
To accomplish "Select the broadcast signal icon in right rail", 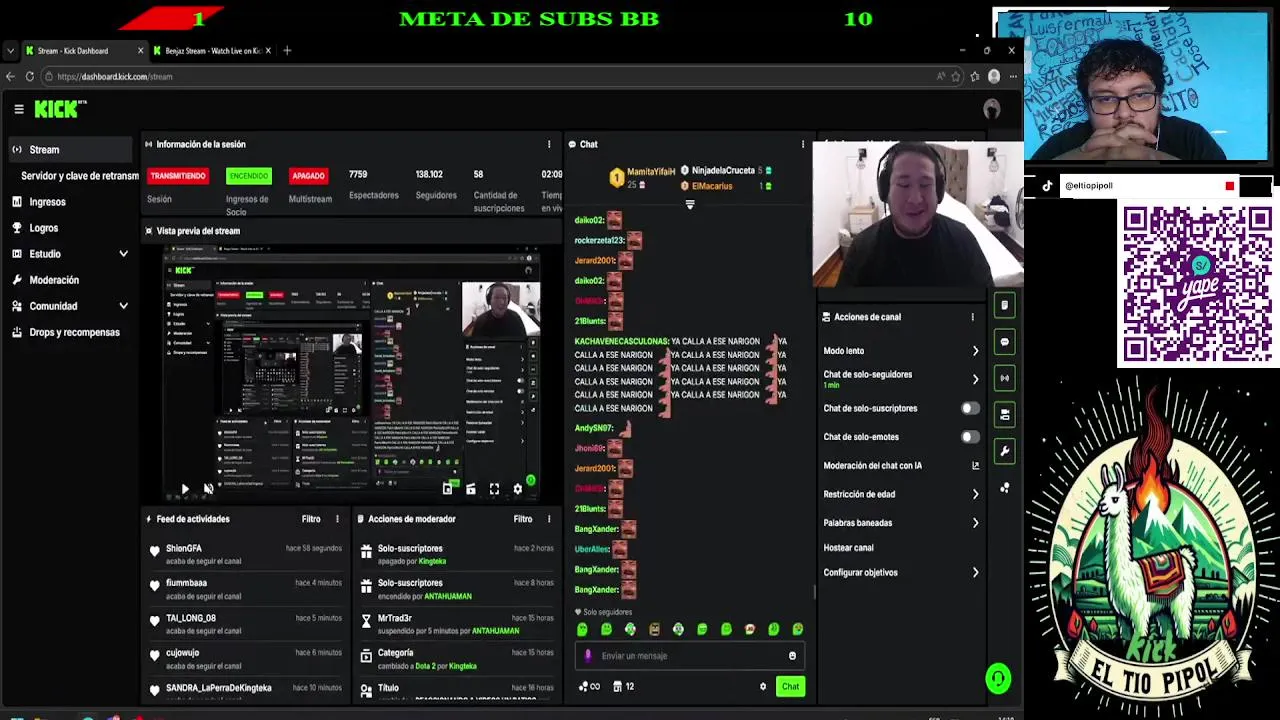I will pyautogui.click(x=1005, y=378).
